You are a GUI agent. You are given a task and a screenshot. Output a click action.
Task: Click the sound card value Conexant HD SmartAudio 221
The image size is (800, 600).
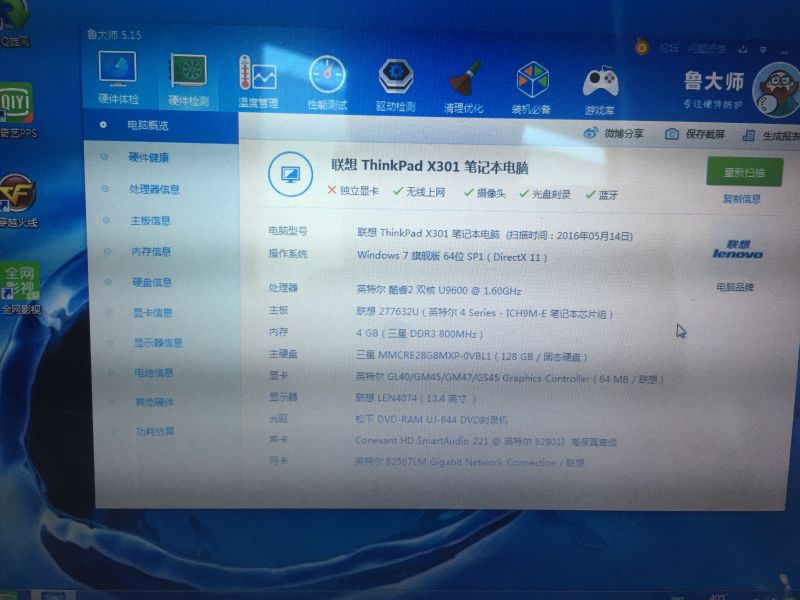486,441
